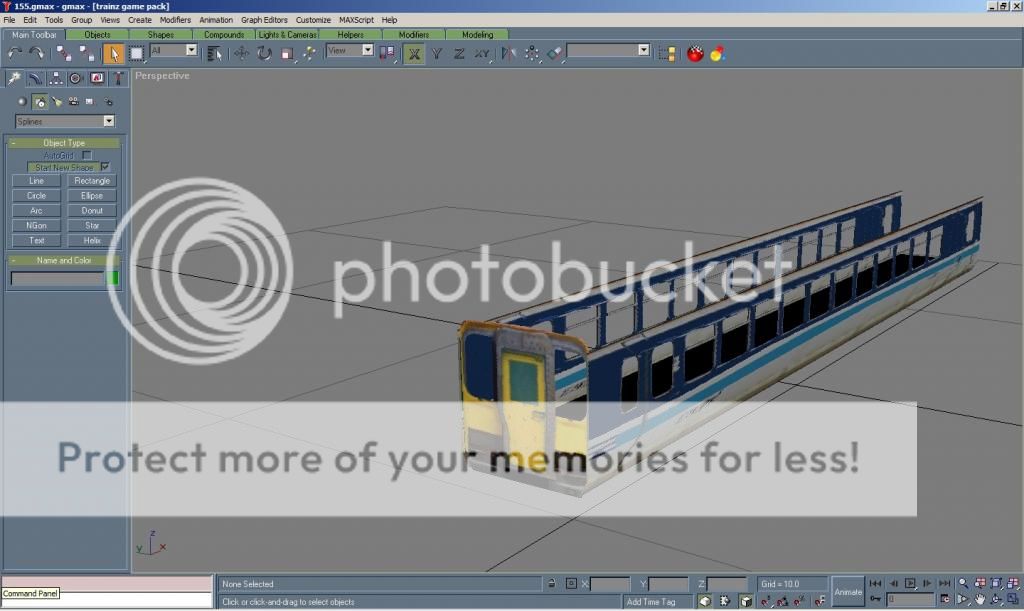Activate the Pan hand viewport tool

pos(979,600)
